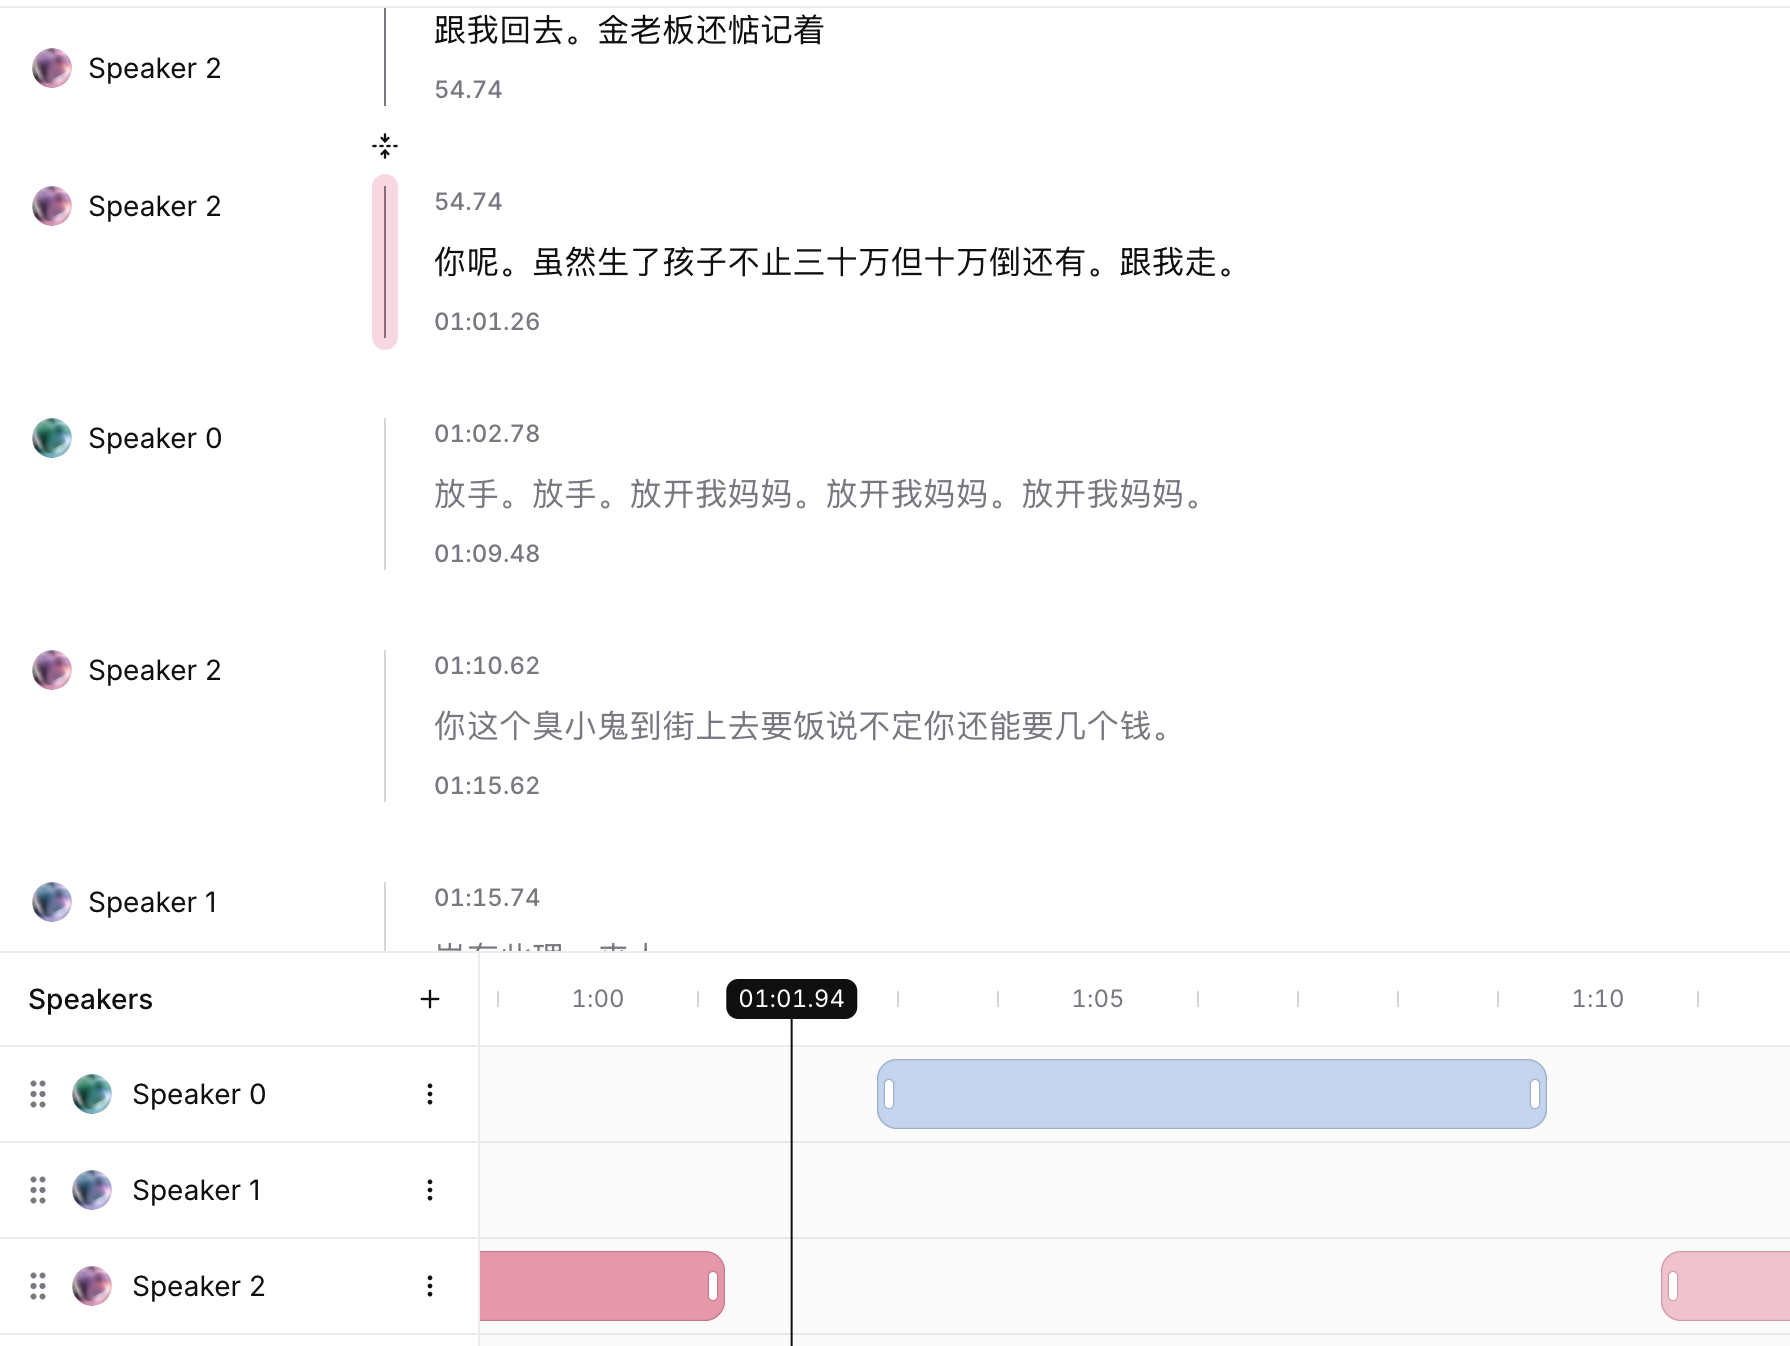Grab left trim handle of blue Speaker 0 clip
This screenshot has width=1790, height=1346.
pyautogui.click(x=889, y=1094)
